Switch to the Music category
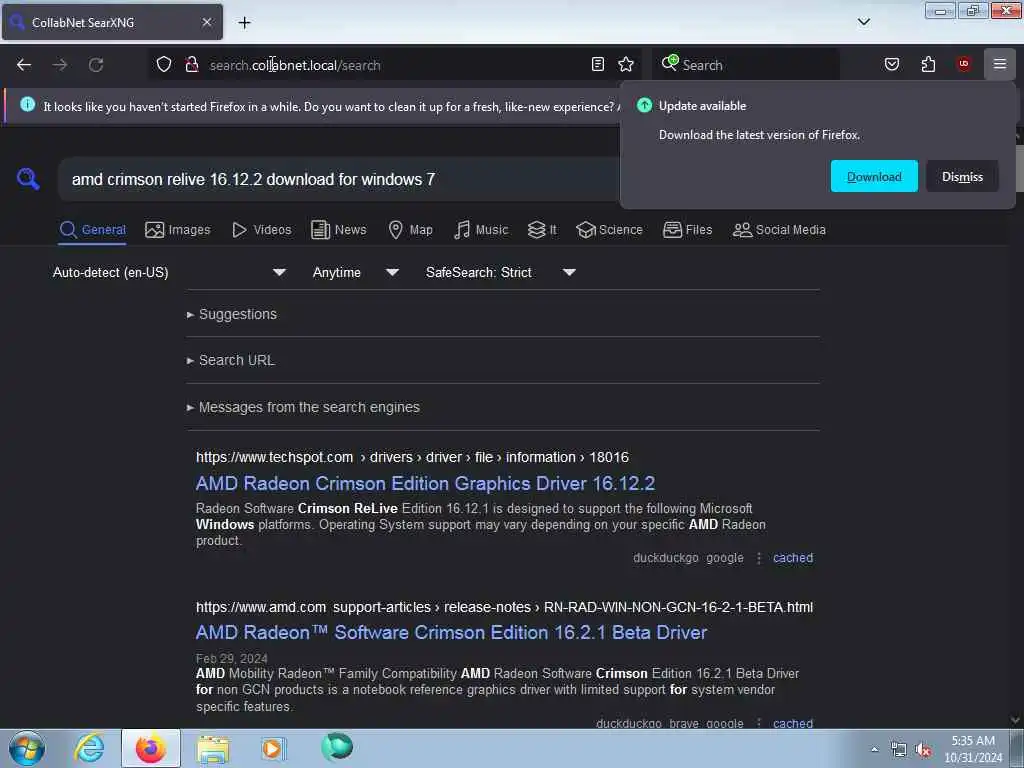The width and height of the screenshot is (1024, 768). click(481, 230)
